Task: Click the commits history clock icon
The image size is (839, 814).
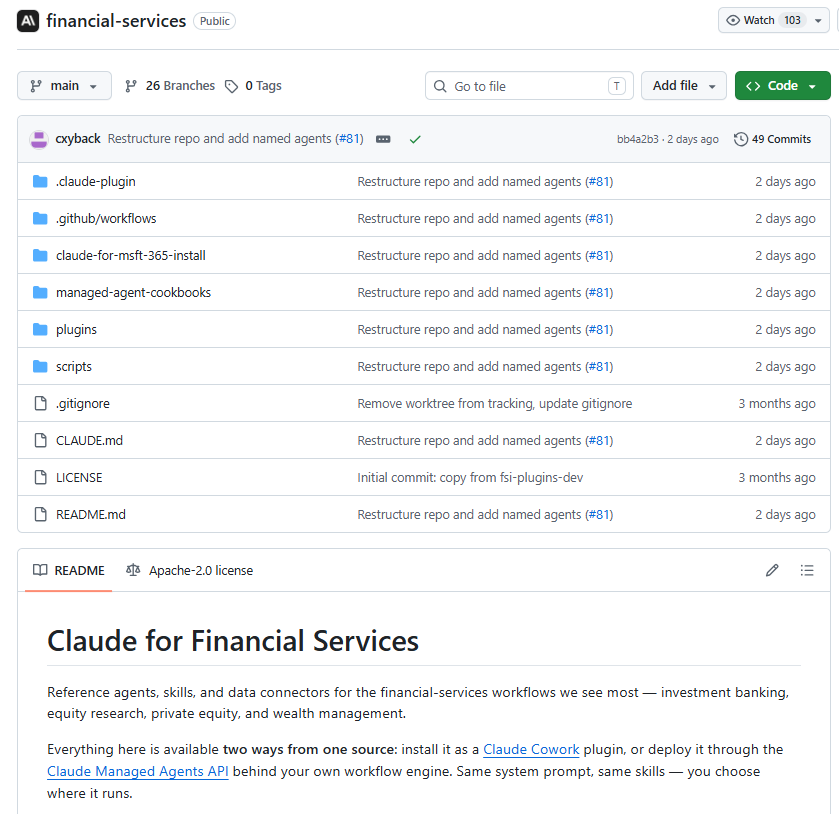Action: 741,139
